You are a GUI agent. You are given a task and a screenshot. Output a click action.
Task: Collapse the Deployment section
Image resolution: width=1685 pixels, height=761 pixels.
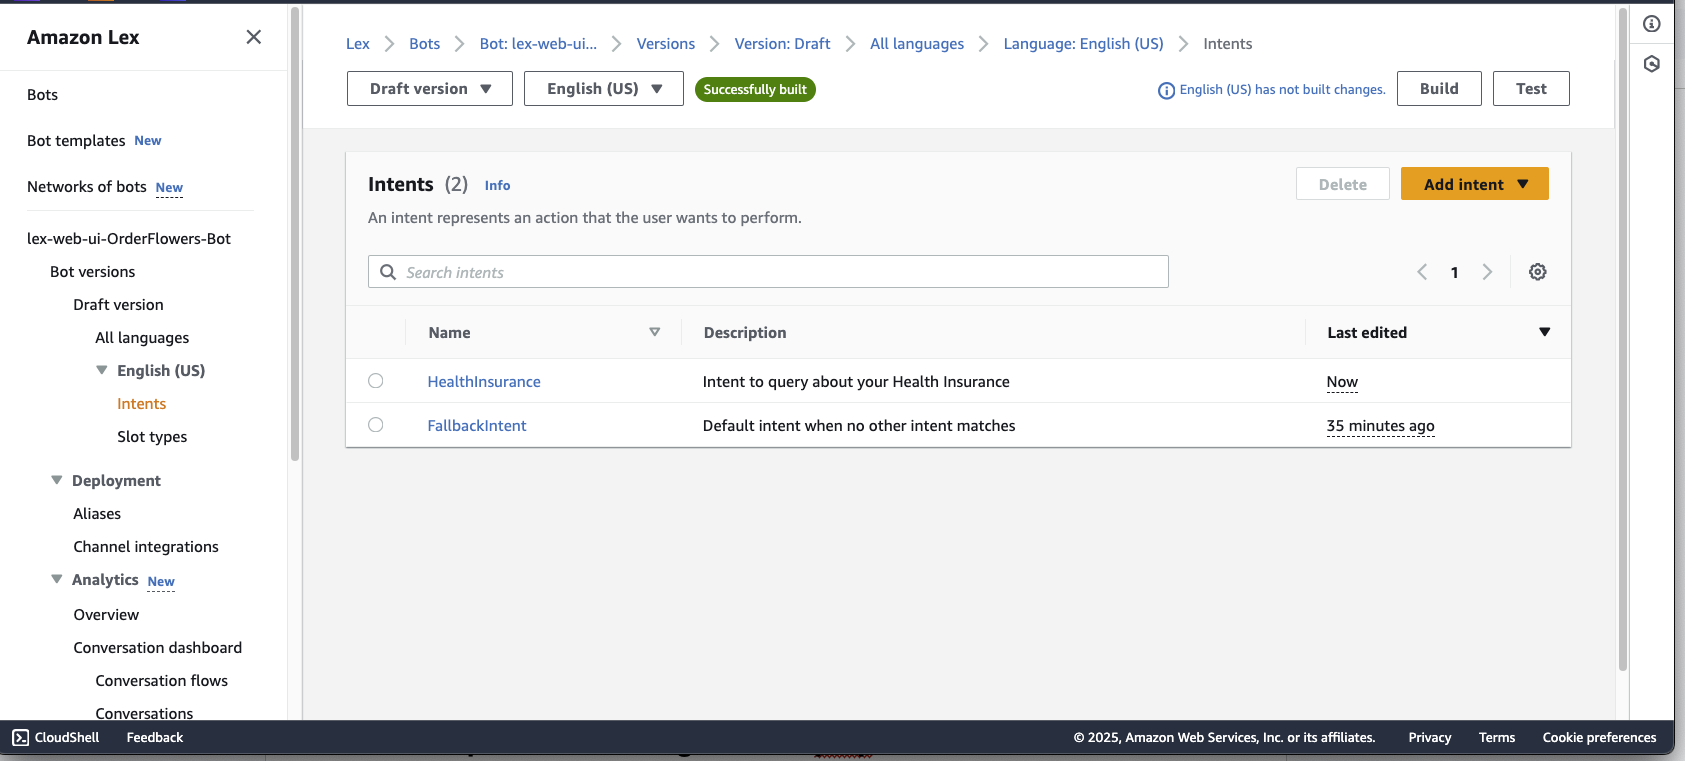(x=57, y=480)
